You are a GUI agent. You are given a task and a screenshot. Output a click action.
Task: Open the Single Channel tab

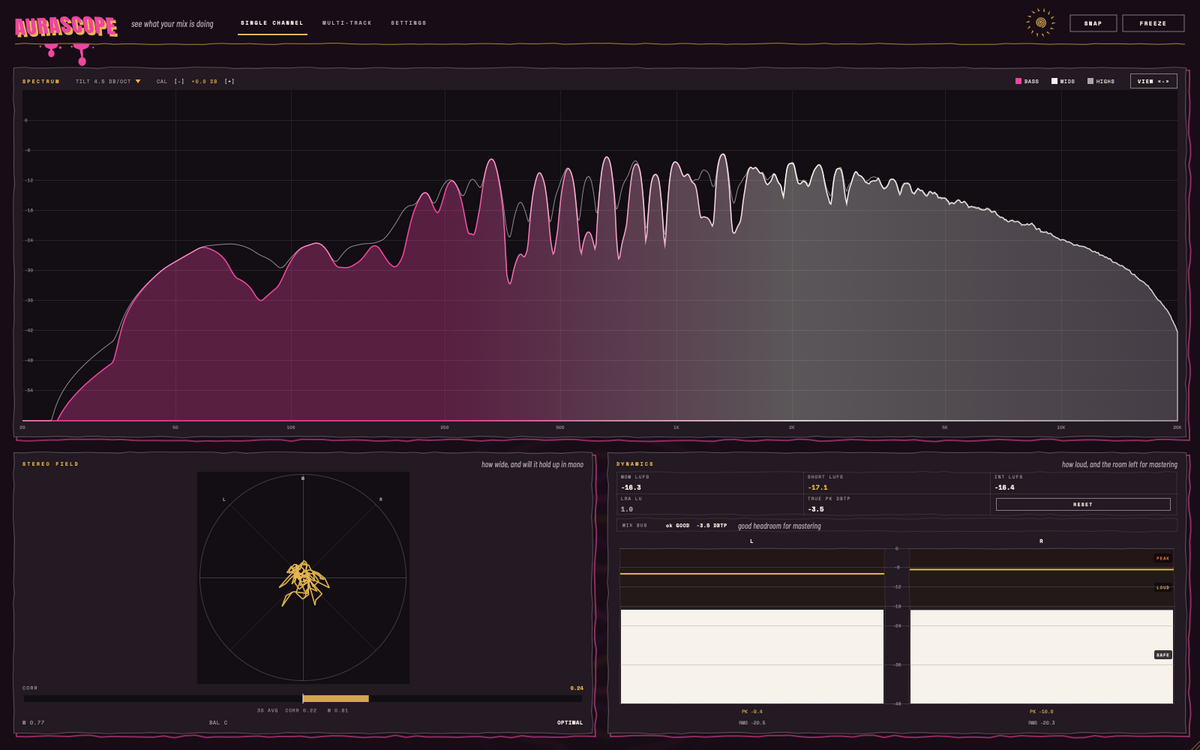[272, 23]
